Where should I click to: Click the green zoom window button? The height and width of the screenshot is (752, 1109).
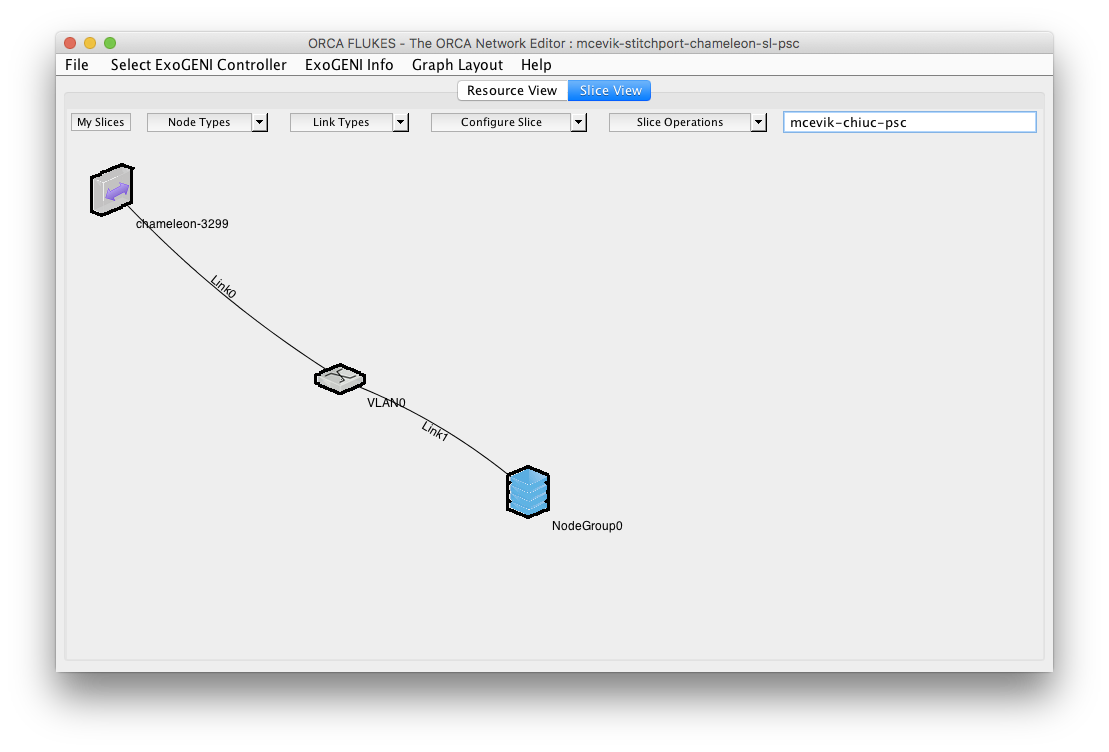(110, 43)
